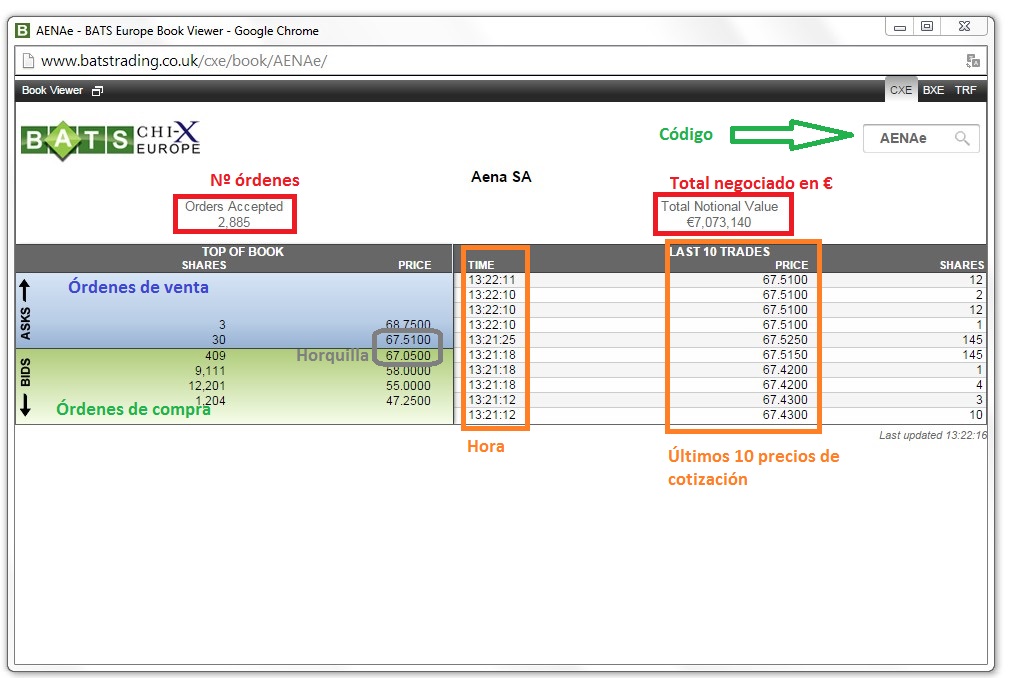Click the BATS Chi-X Europe logo
Screen dimensions: 1011x678
tap(111, 139)
